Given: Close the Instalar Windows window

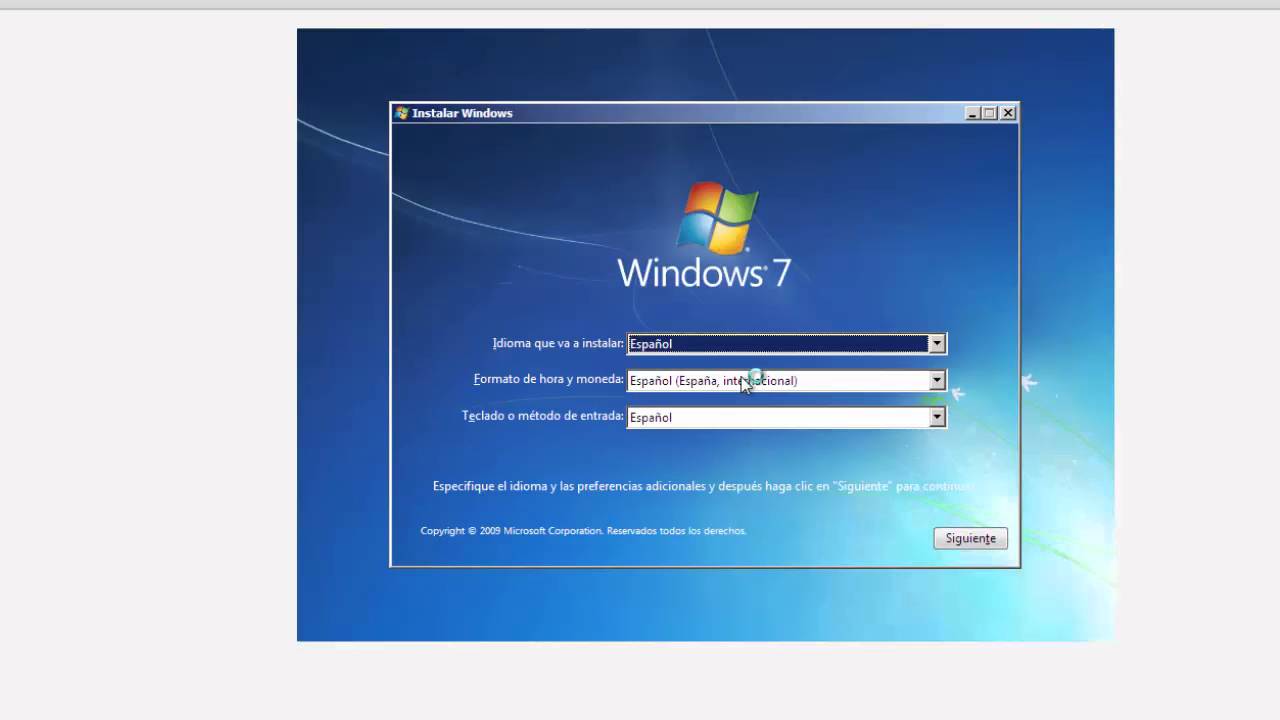Looking at the screenshot, I should (1008, 113).
